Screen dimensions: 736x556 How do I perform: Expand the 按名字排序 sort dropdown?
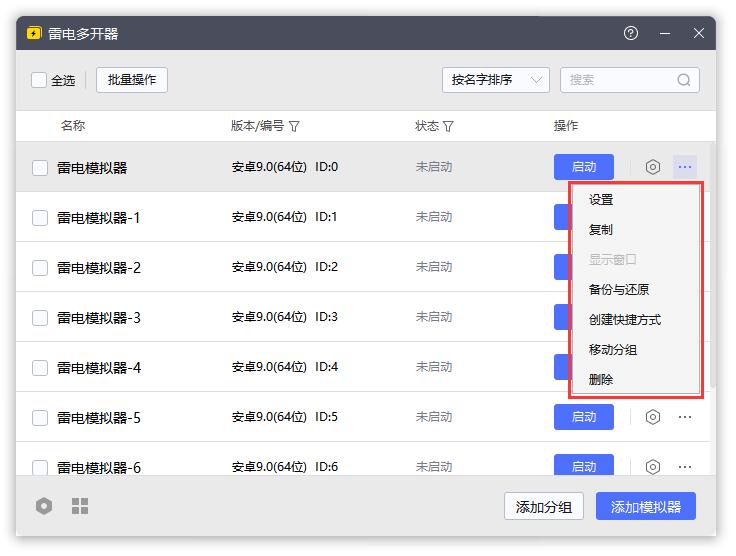(496, 80)
